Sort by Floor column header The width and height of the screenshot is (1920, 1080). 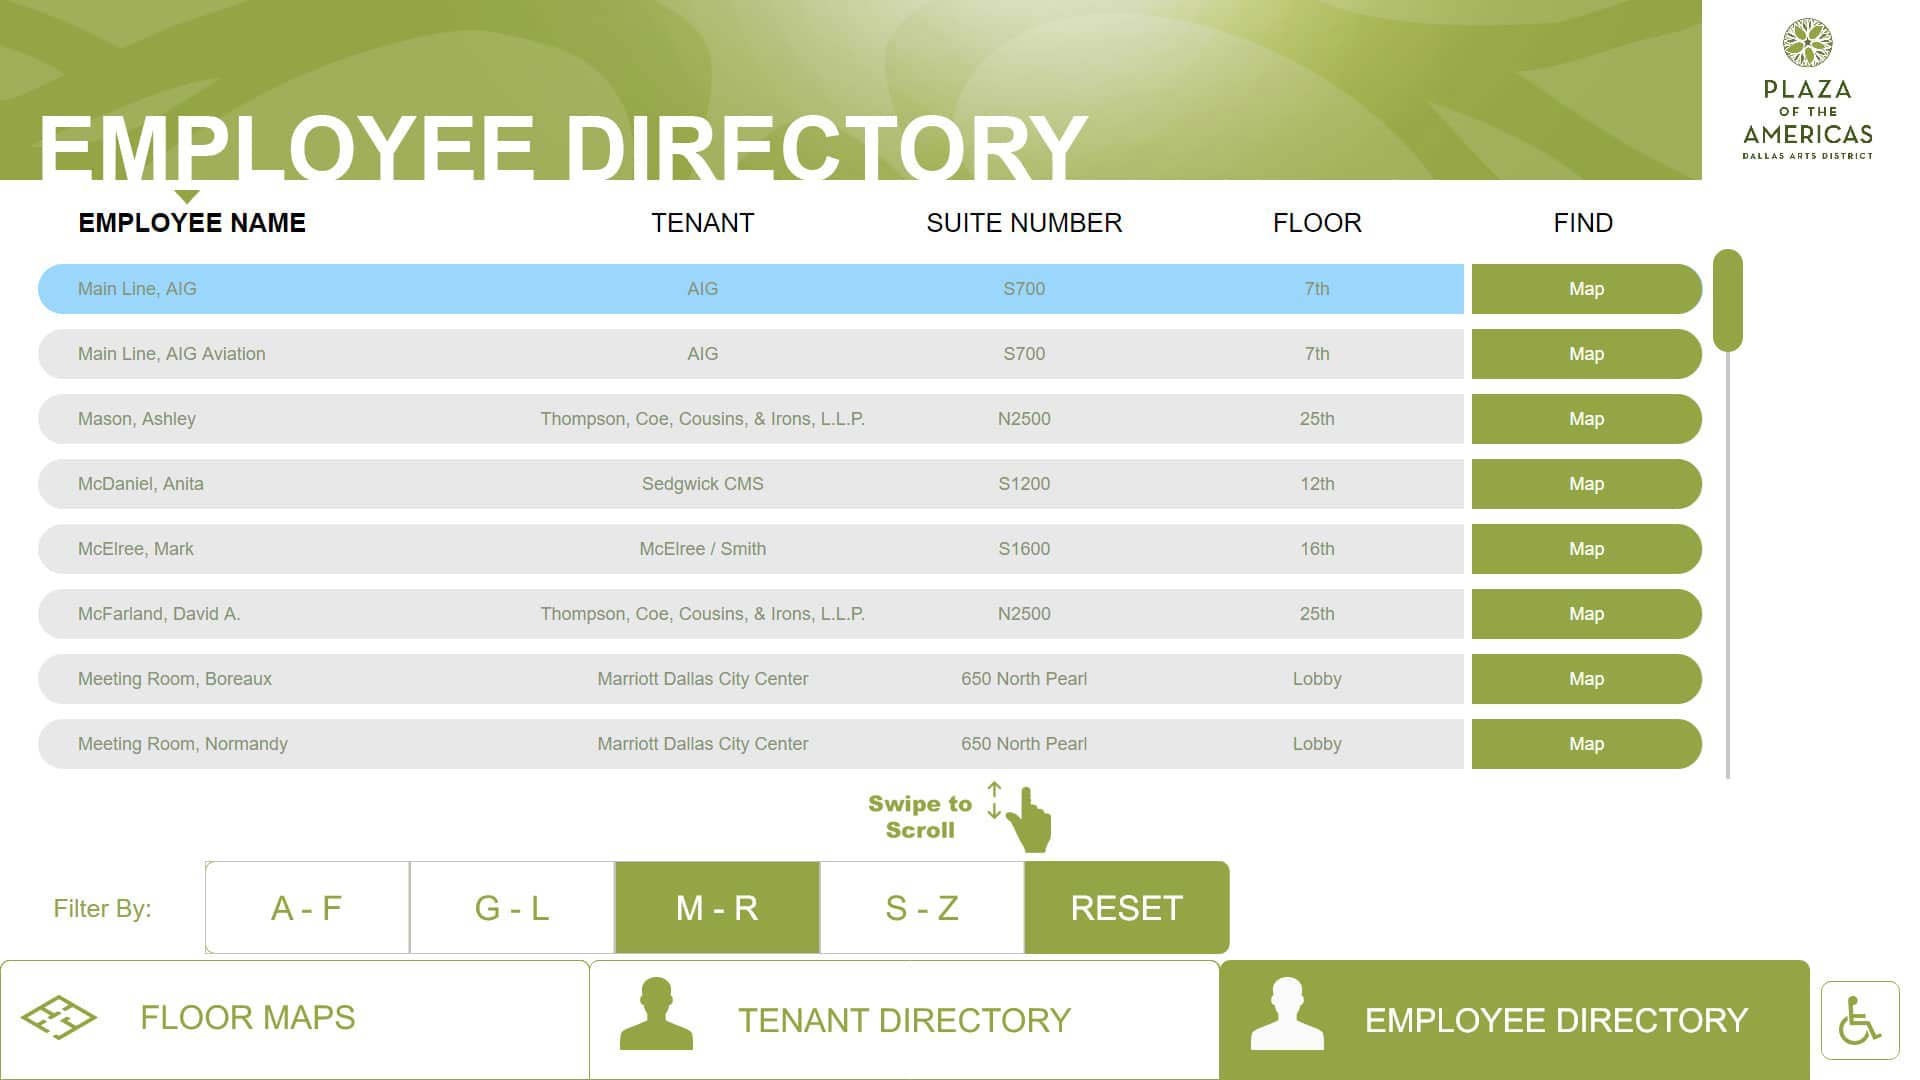point(1317,223)
